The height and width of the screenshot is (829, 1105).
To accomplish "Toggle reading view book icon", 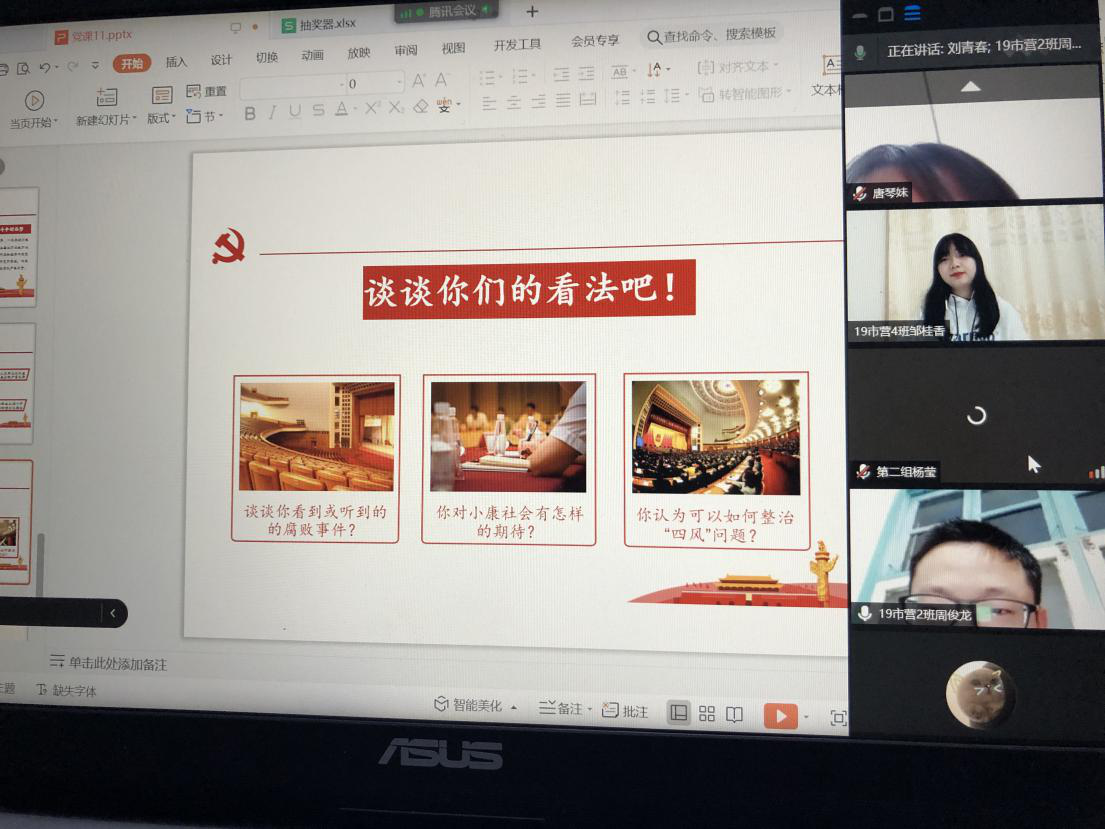I will 734,714.
